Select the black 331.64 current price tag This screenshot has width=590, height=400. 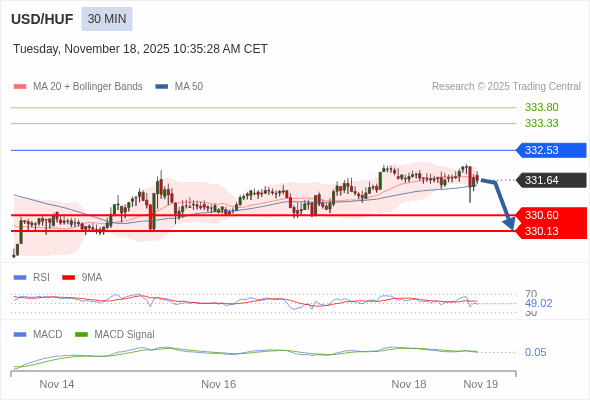pos(551,180)
